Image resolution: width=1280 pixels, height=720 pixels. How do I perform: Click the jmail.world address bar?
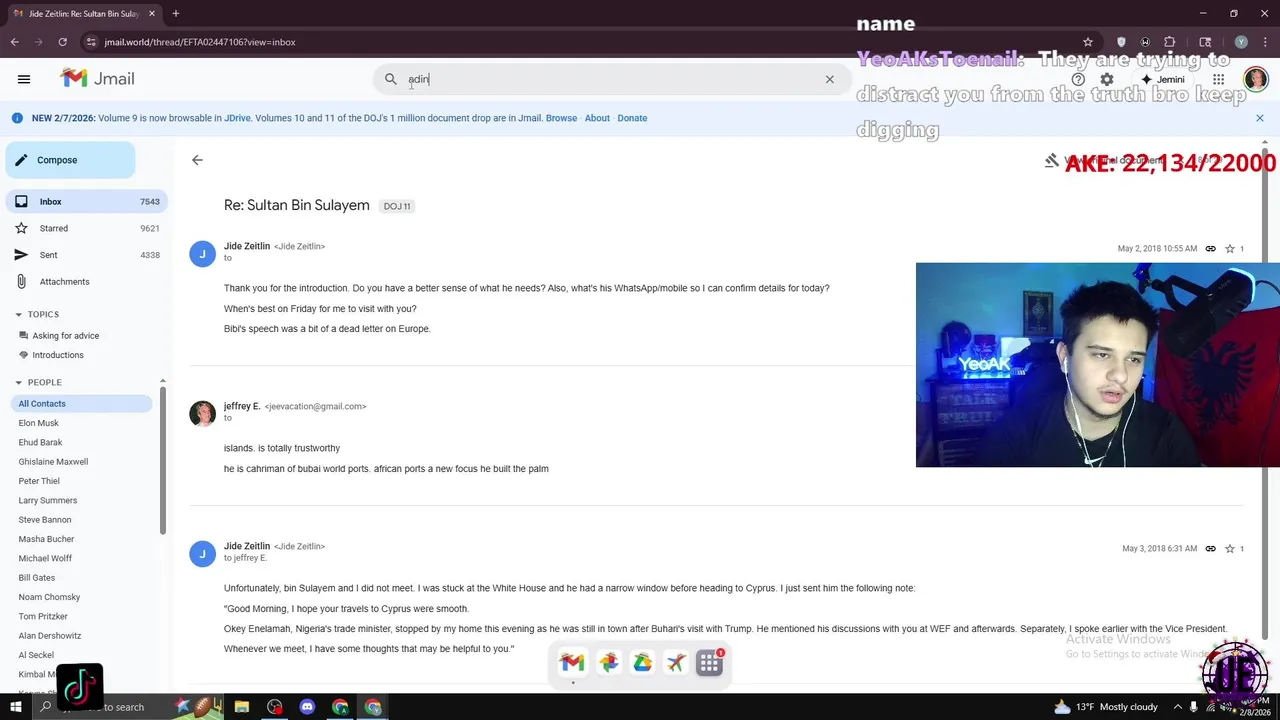pyautogui.click(x=590, y=42)
